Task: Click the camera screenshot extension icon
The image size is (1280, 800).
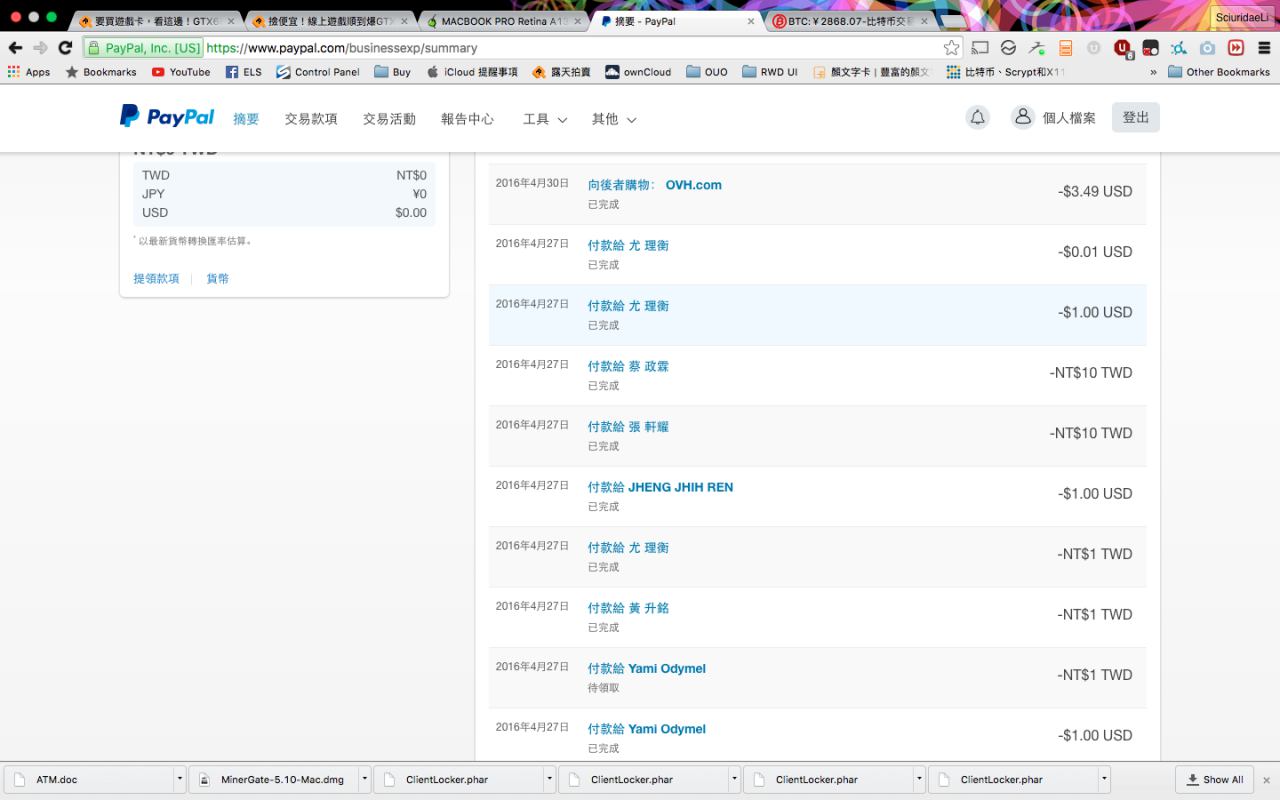Action: click(x=1208, y=48)
